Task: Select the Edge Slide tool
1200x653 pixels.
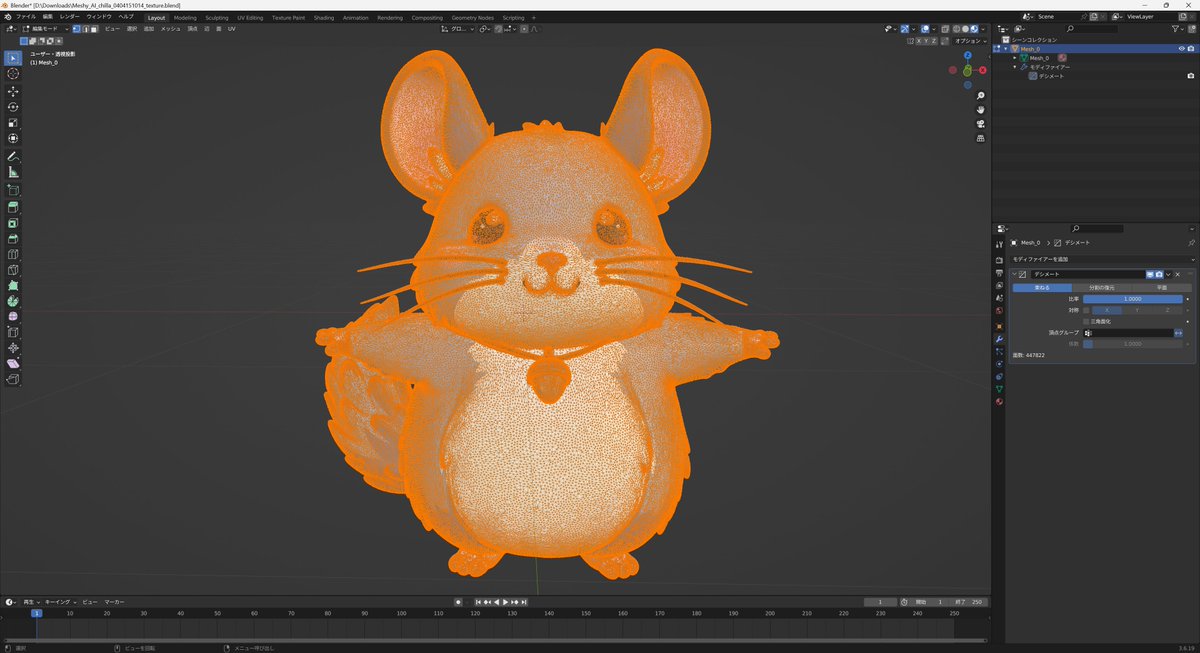Action: (x=13, y=332)
